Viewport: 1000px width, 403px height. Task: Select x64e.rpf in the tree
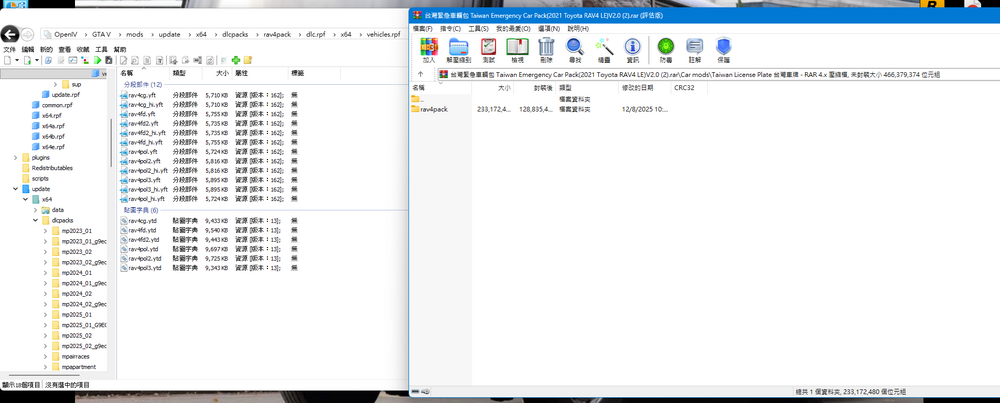(47, 147)
